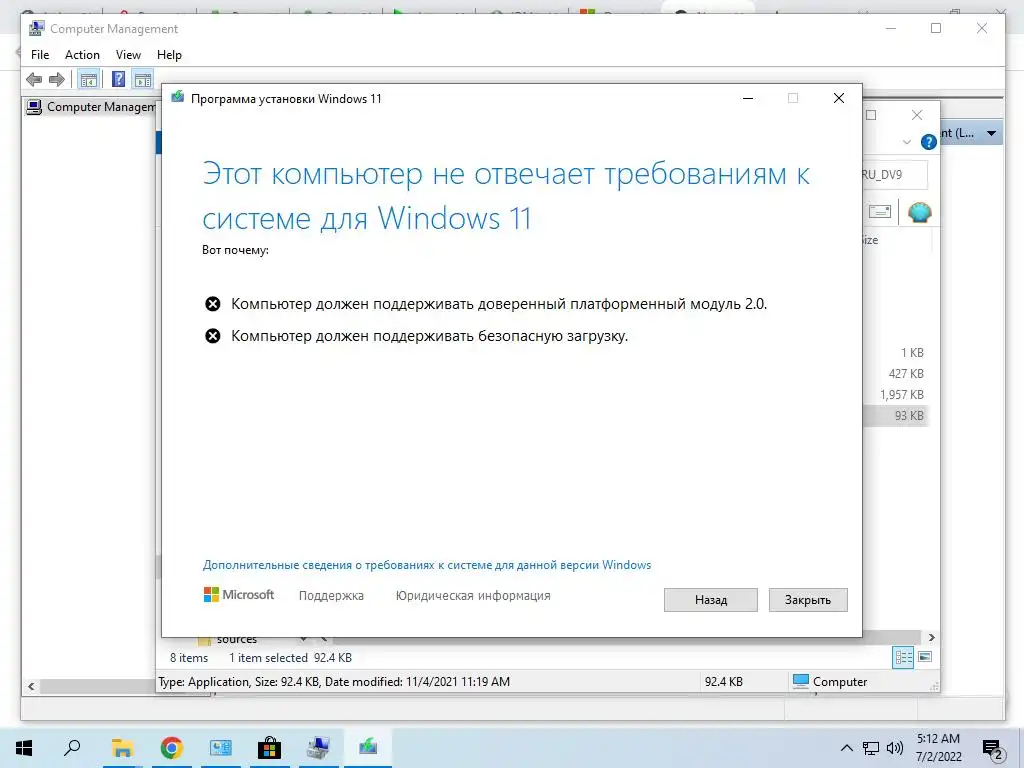Open the notification center icon
The image size is (1024, 768).
[992, 748]
